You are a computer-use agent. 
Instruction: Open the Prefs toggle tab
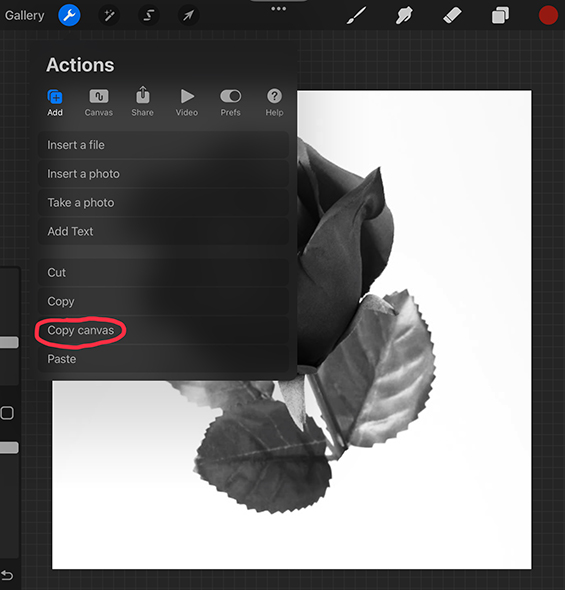click(x=231, y=103)
